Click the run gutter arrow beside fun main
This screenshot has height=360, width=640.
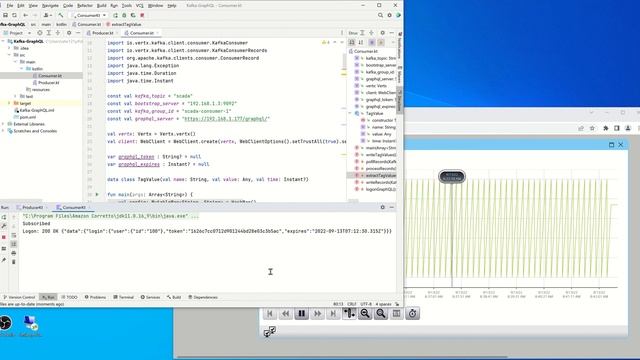point(97,195)
